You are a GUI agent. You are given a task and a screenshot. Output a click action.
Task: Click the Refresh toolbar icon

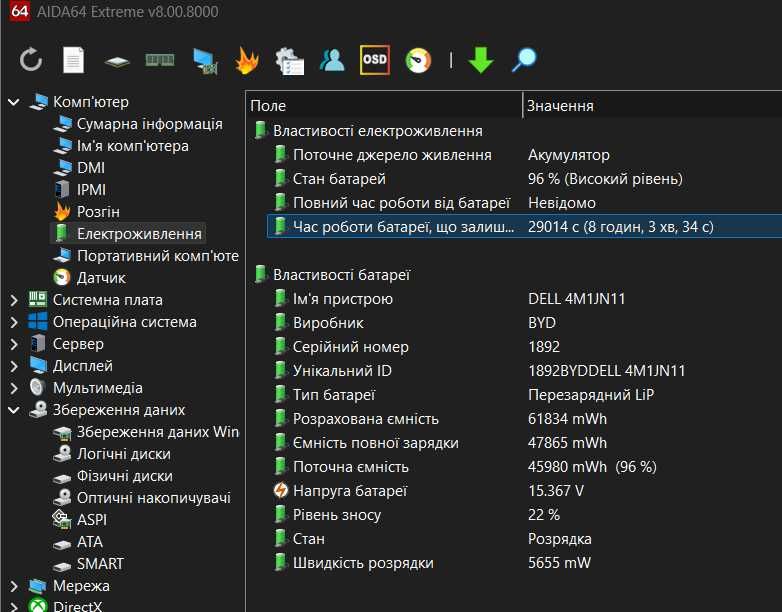pyautogui.click(x=31, y=60)
